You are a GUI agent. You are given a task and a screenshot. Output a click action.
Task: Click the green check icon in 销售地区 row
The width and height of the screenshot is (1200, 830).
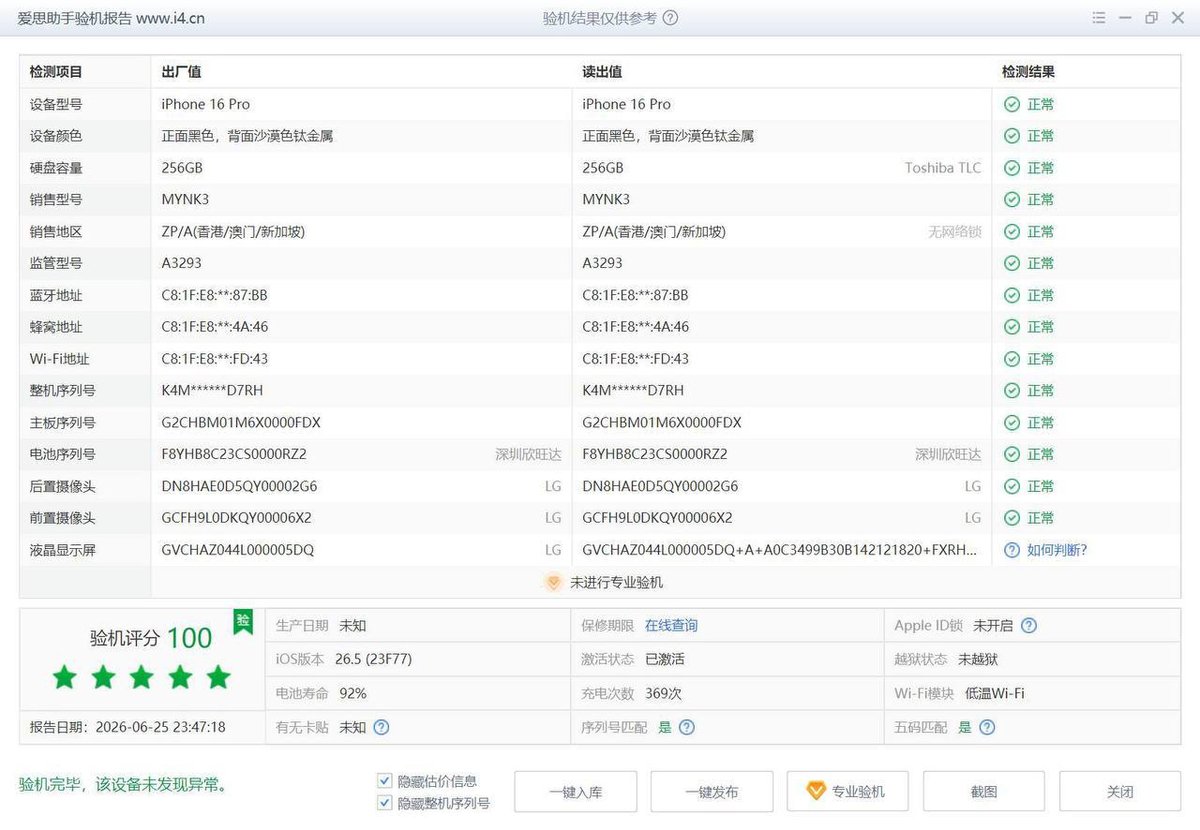point(1012,232)
